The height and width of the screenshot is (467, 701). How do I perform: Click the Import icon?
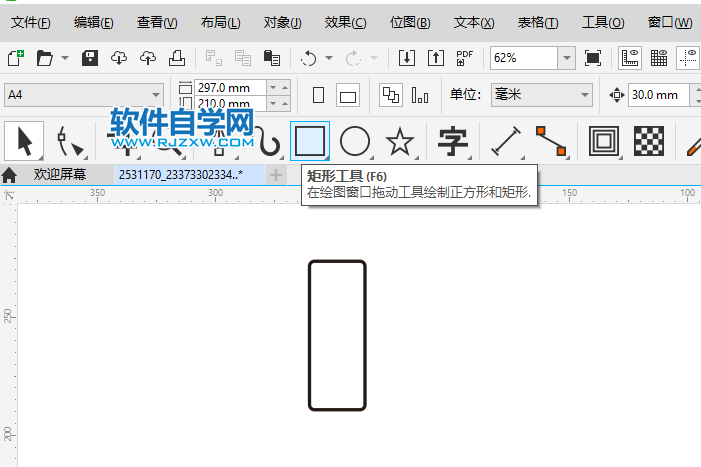tap(407, 58)
